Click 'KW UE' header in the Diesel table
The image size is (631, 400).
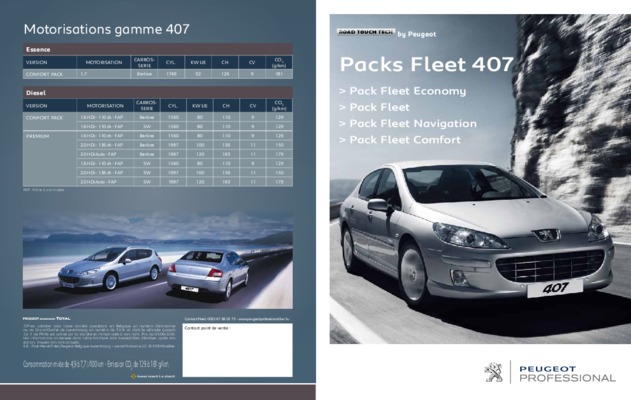click(200, 105)
